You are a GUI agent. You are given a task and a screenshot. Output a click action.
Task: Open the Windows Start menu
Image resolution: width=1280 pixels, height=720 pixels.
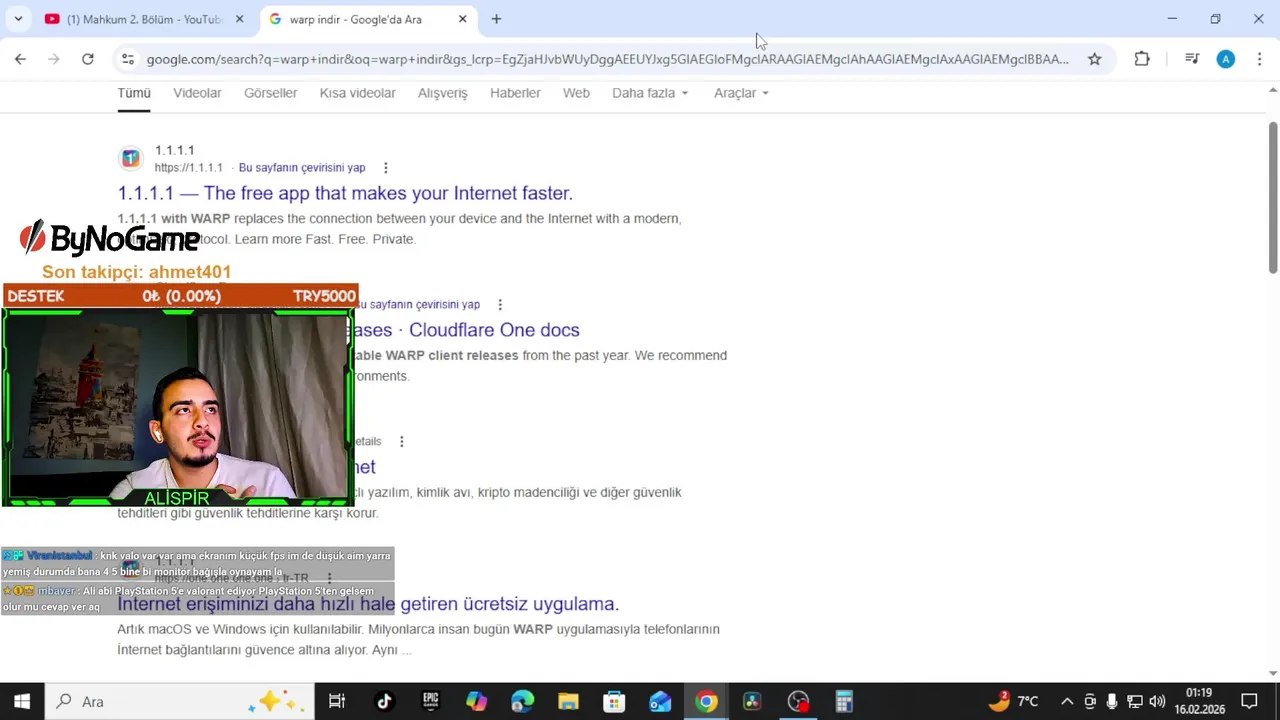(22, 701)
